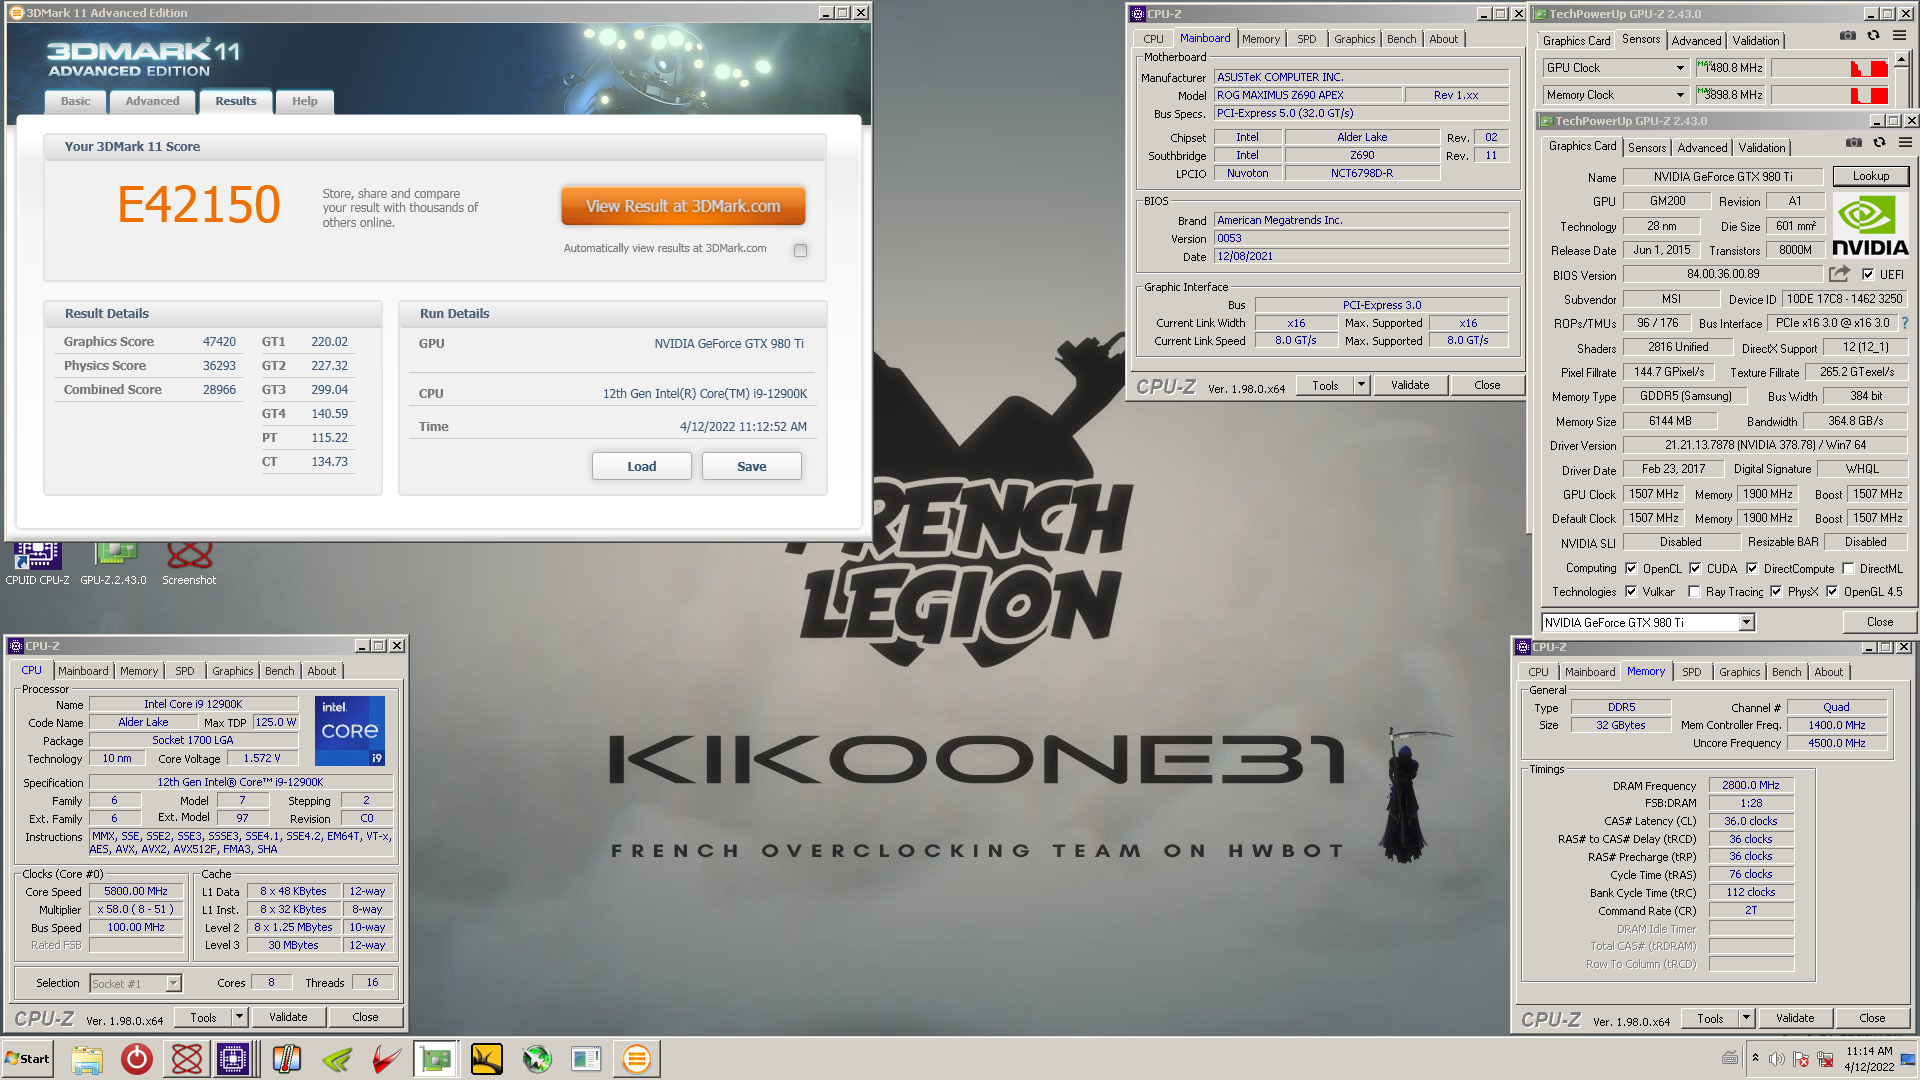
Task: Click the volume speaker tray icon
Action: coord(1776,1059)
